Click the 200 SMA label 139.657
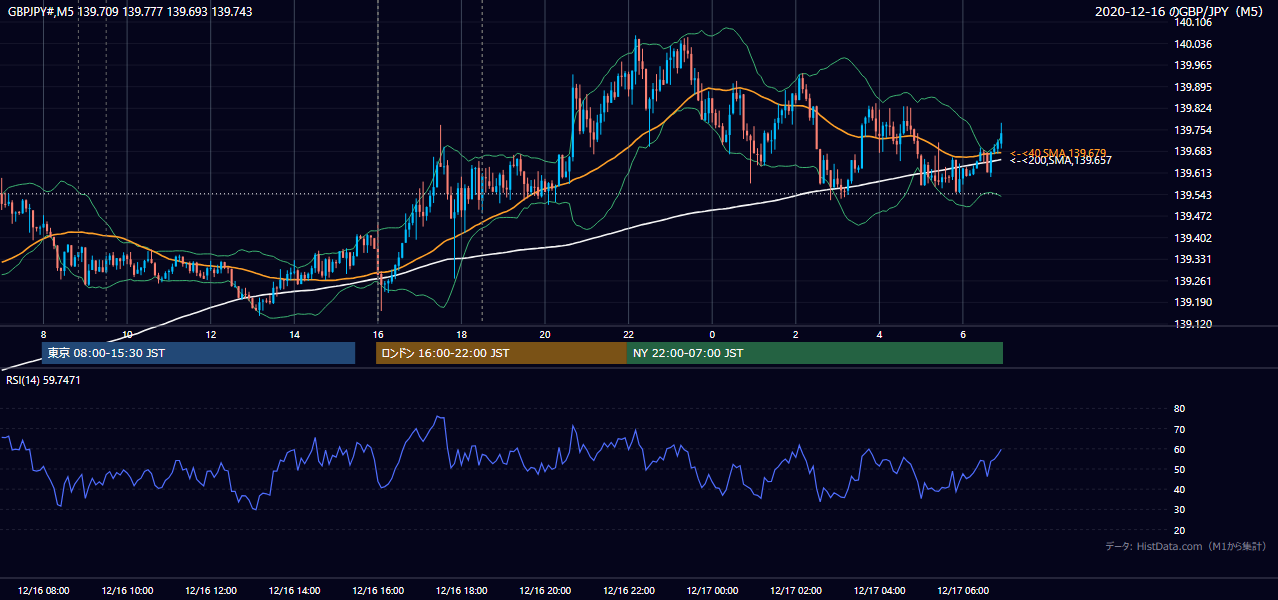 tap(1061, 161)
